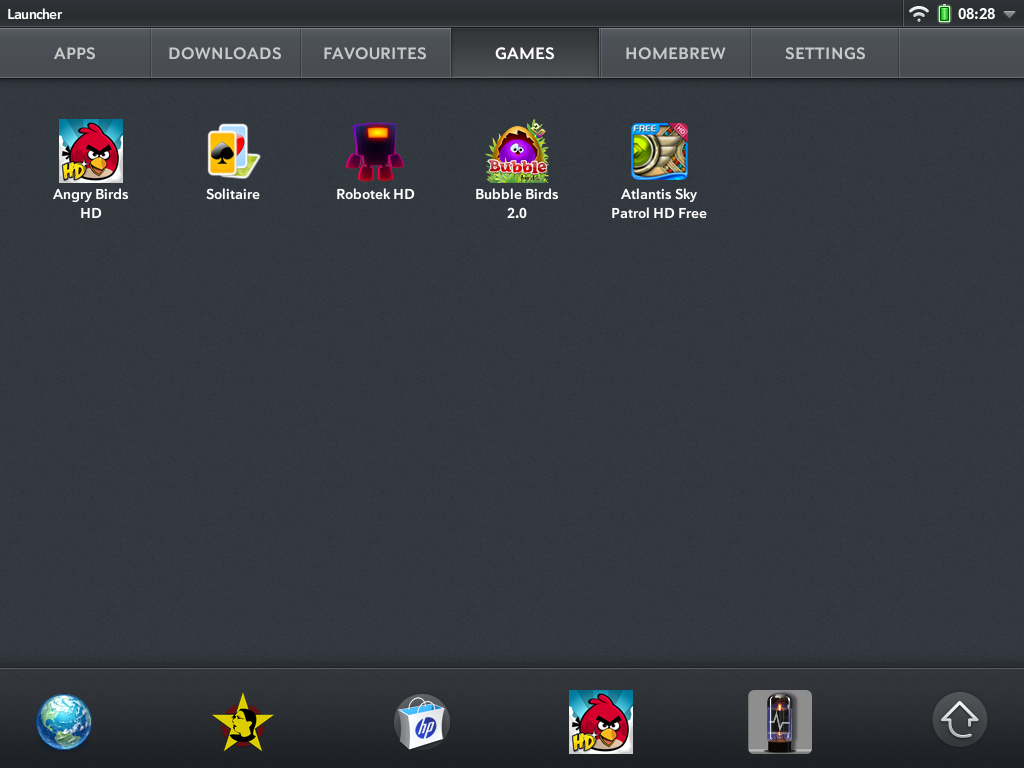1024x768 pixels.
Task: Launch Atlantis Sky Patrol HD Free
Action: [x=659, y=152]
